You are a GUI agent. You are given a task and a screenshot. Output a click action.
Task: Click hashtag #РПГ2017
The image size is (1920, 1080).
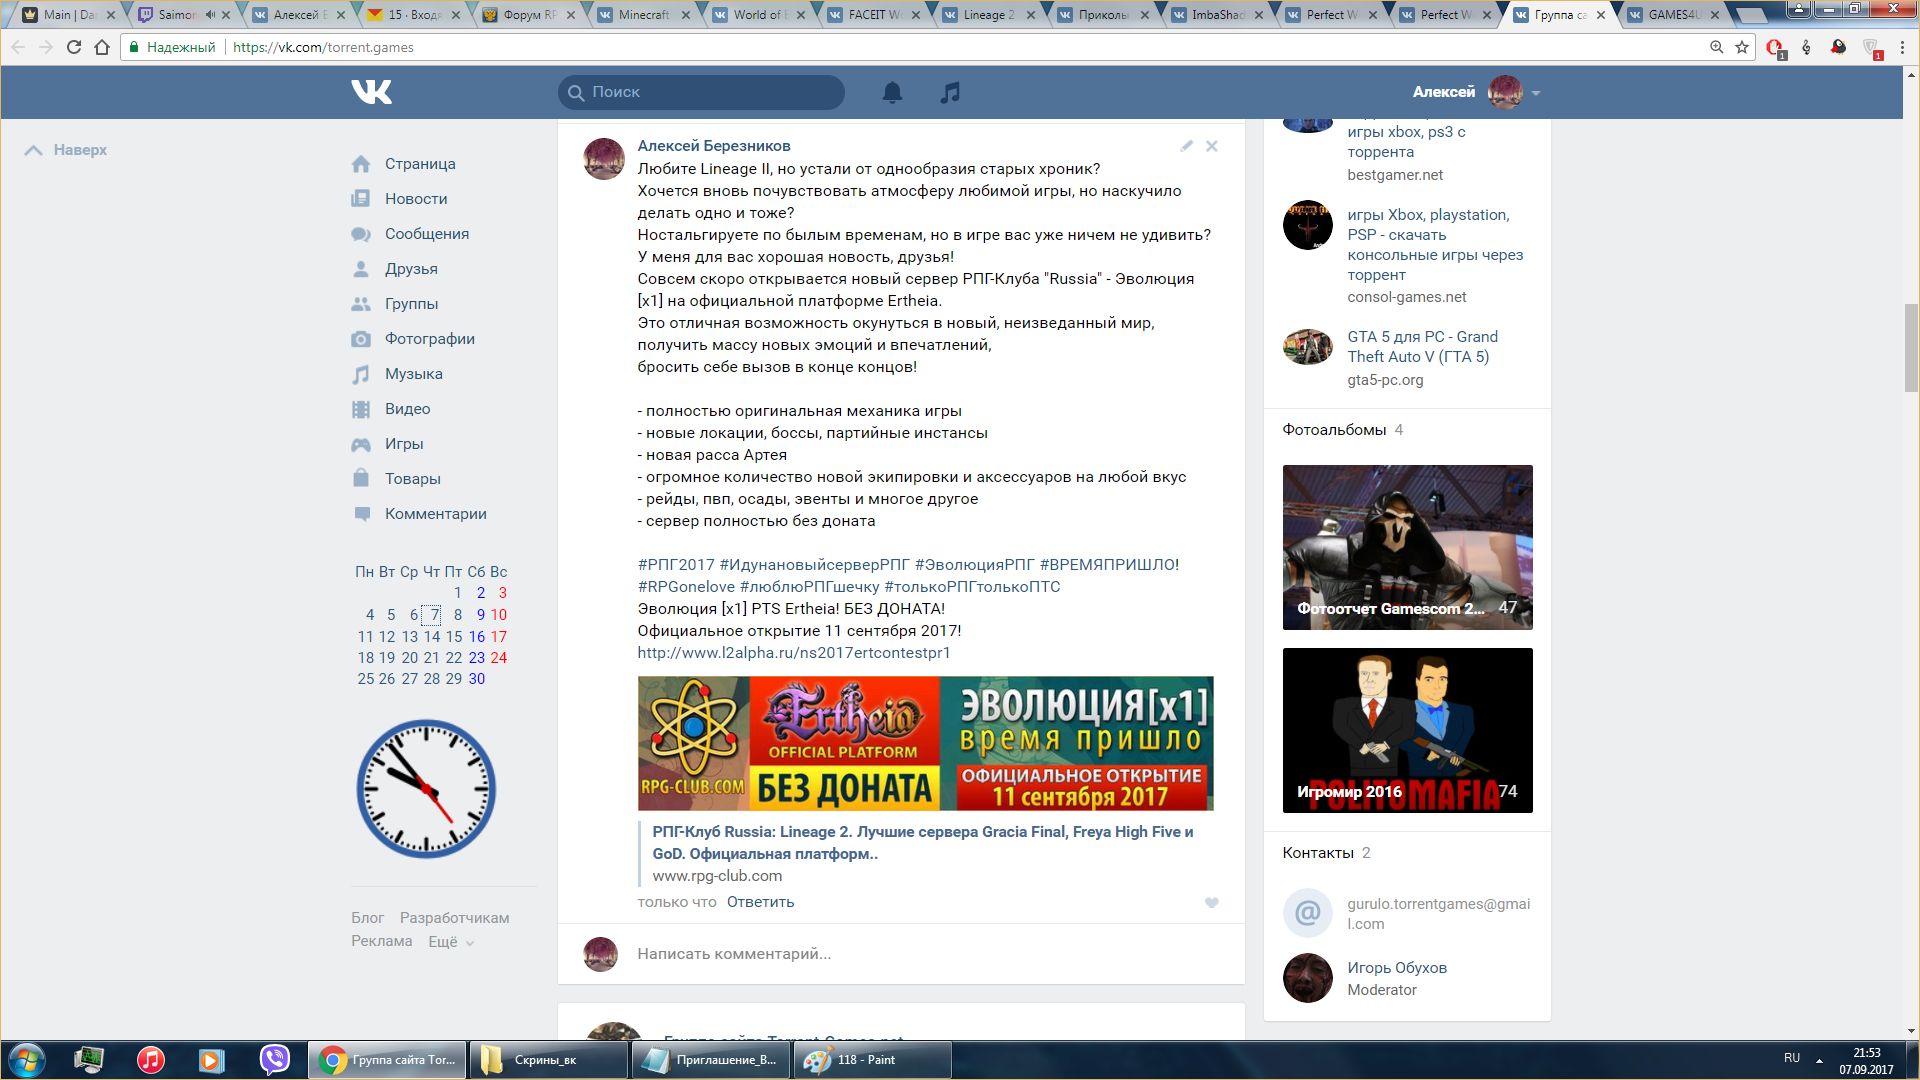point(676,565)
